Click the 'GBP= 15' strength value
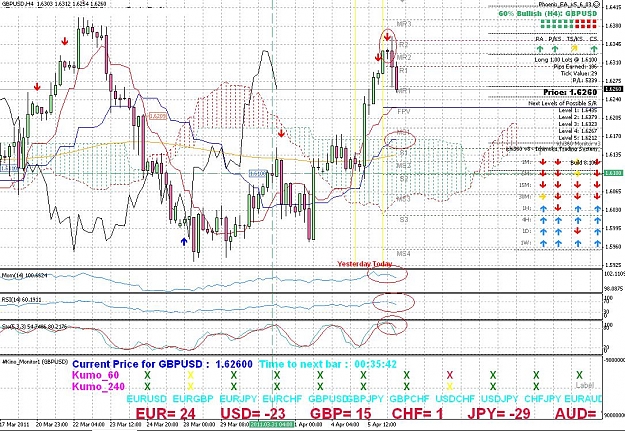 [341, 413]
